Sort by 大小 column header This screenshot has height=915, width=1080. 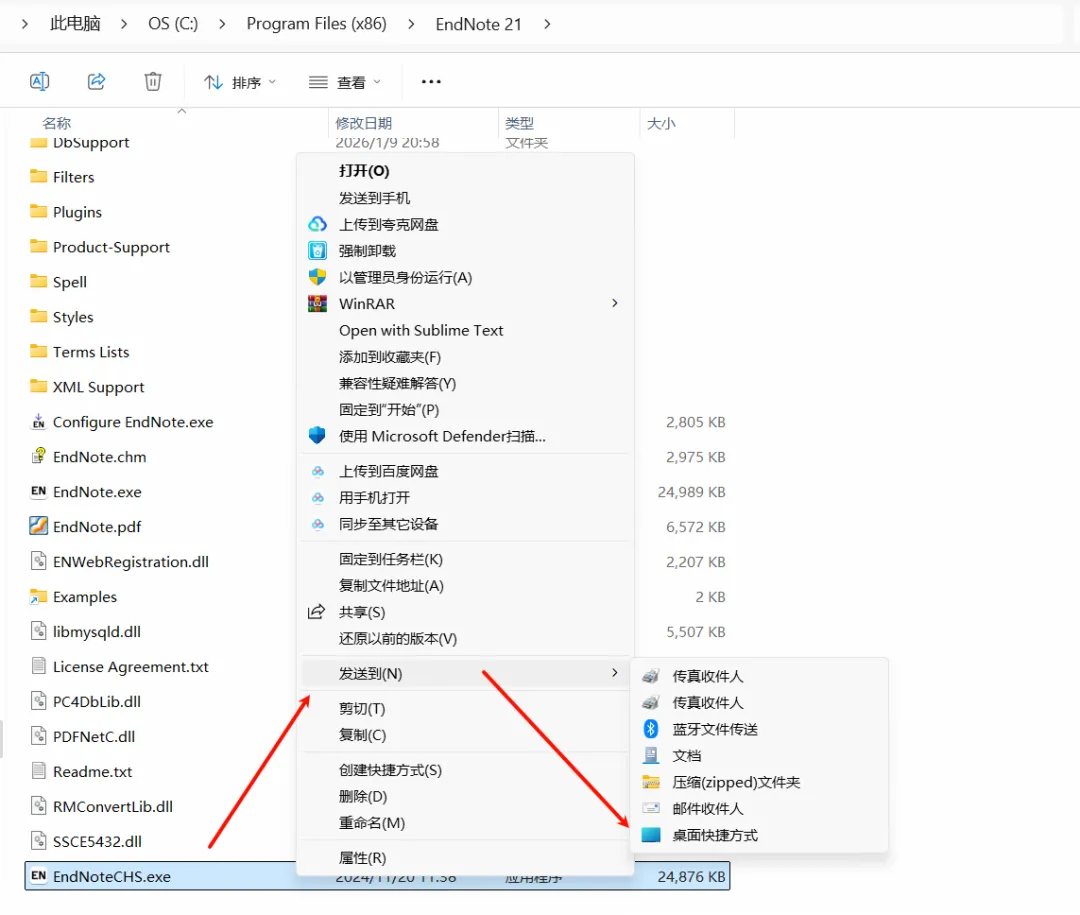pos(661,123)
